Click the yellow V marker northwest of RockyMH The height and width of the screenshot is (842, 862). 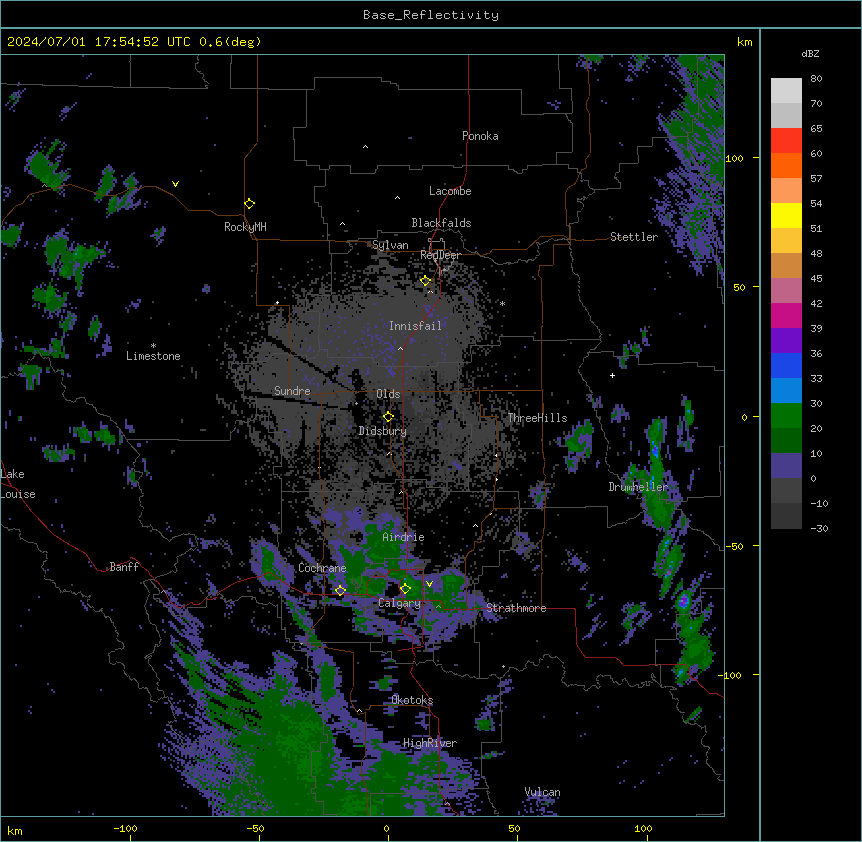175,184
